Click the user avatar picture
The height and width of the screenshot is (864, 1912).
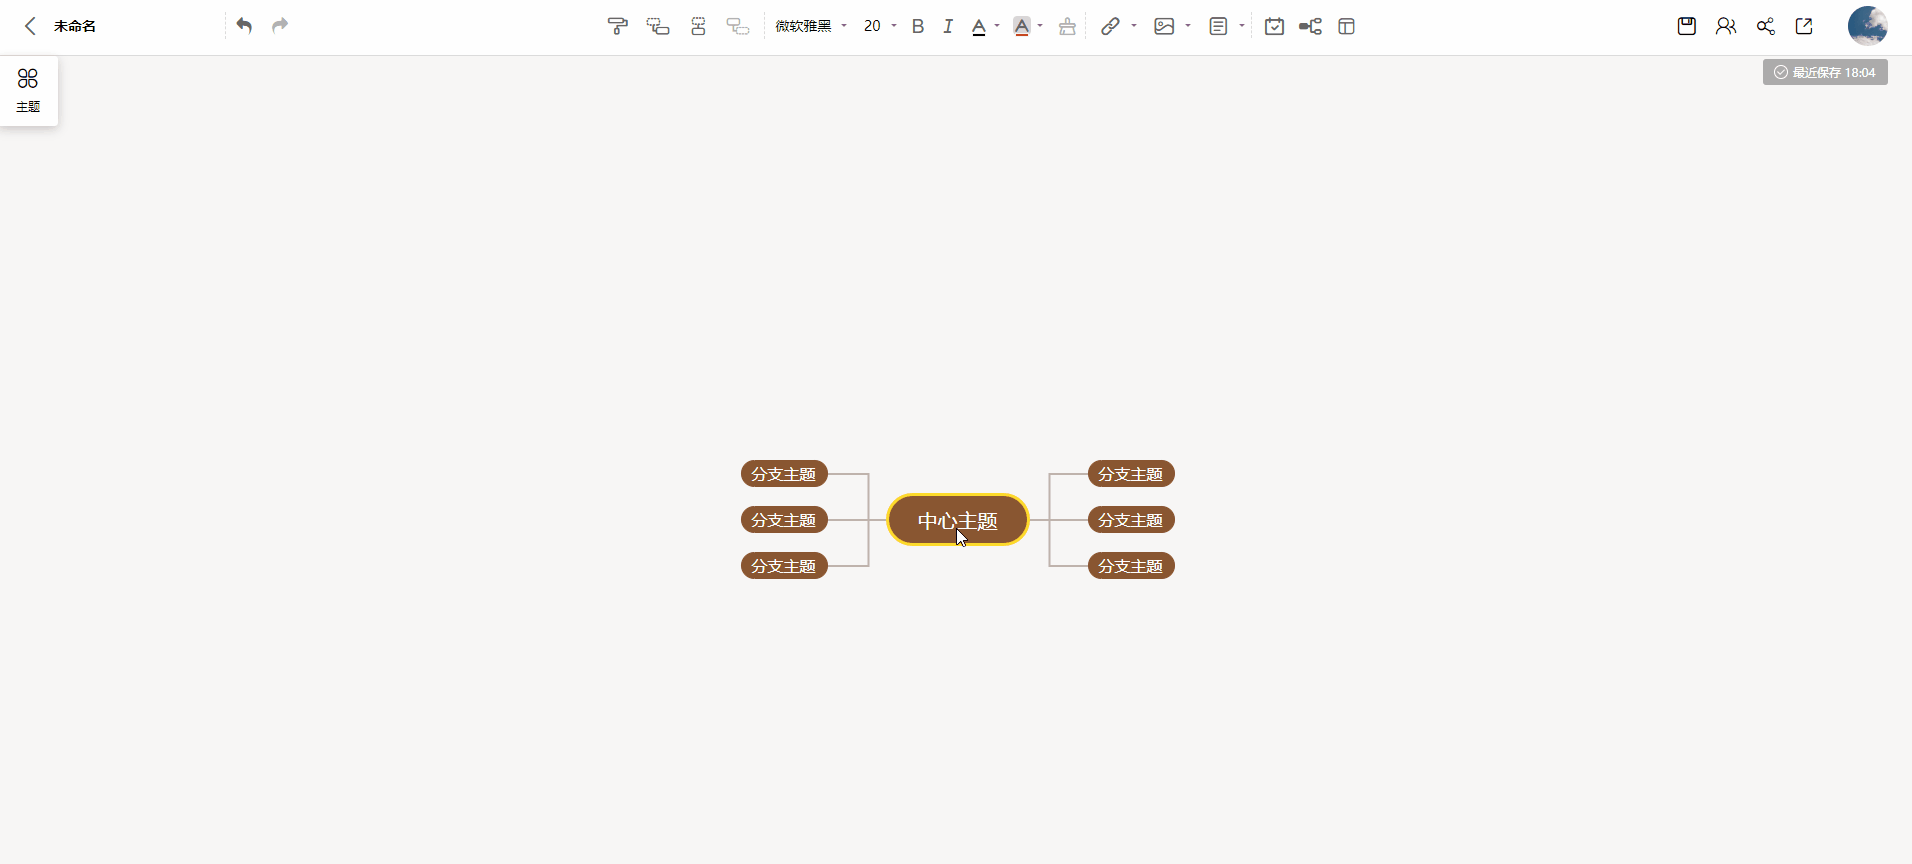point(1867,26)
